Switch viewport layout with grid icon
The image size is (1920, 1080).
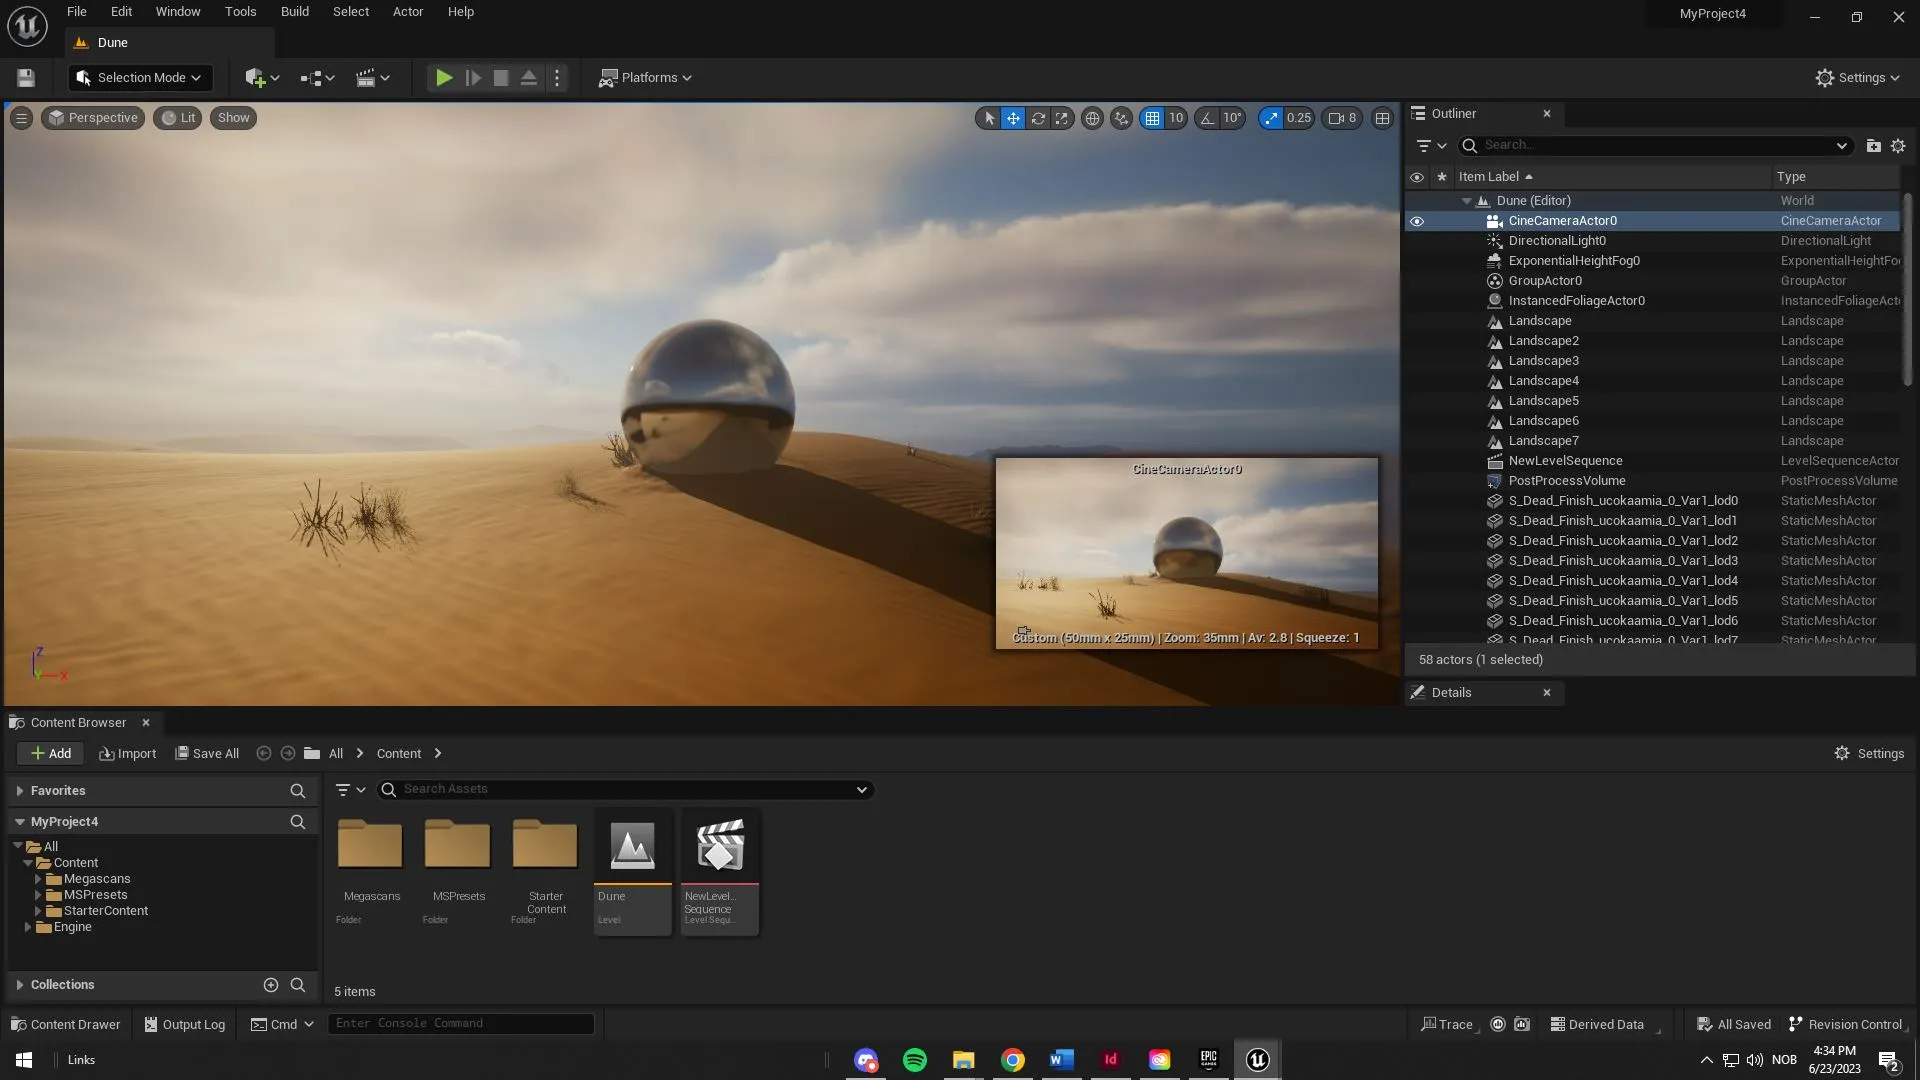[x=1382, y=118]
